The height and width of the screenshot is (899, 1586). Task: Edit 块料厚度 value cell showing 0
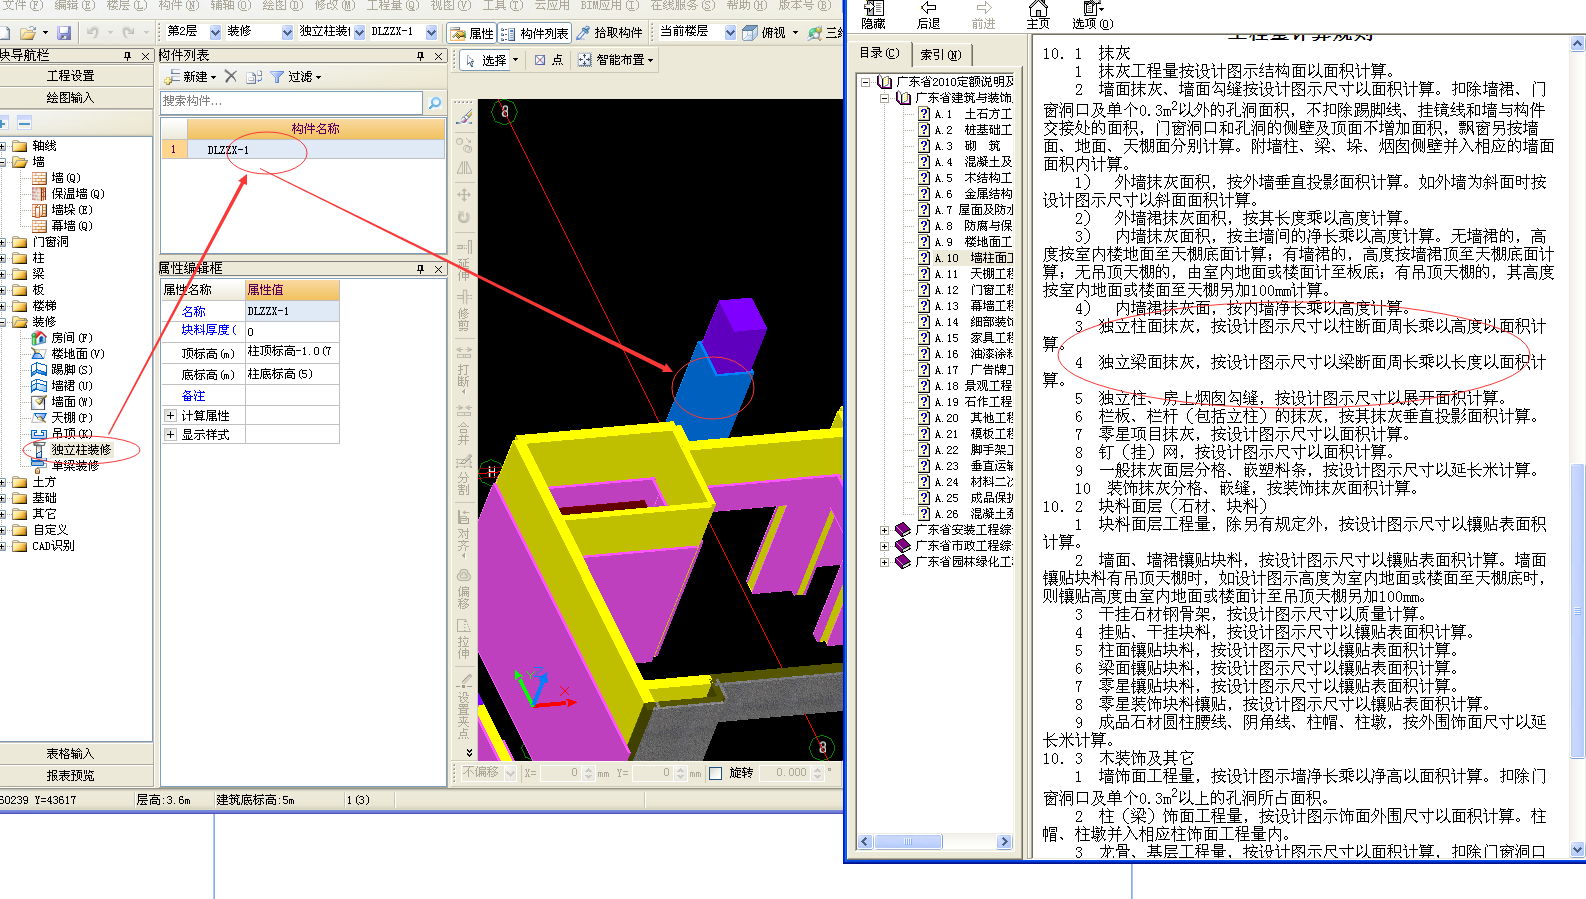(292, 331)
